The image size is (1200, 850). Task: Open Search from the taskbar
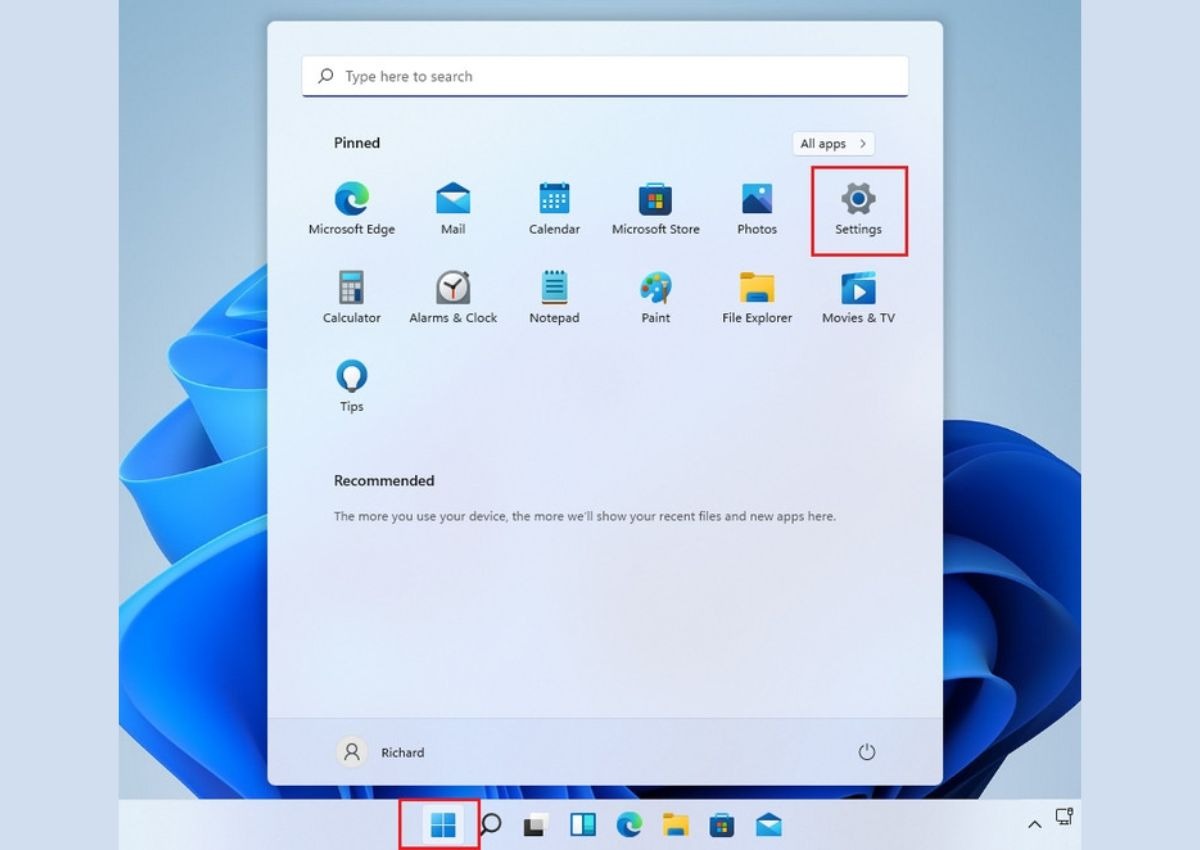(490, 825)
